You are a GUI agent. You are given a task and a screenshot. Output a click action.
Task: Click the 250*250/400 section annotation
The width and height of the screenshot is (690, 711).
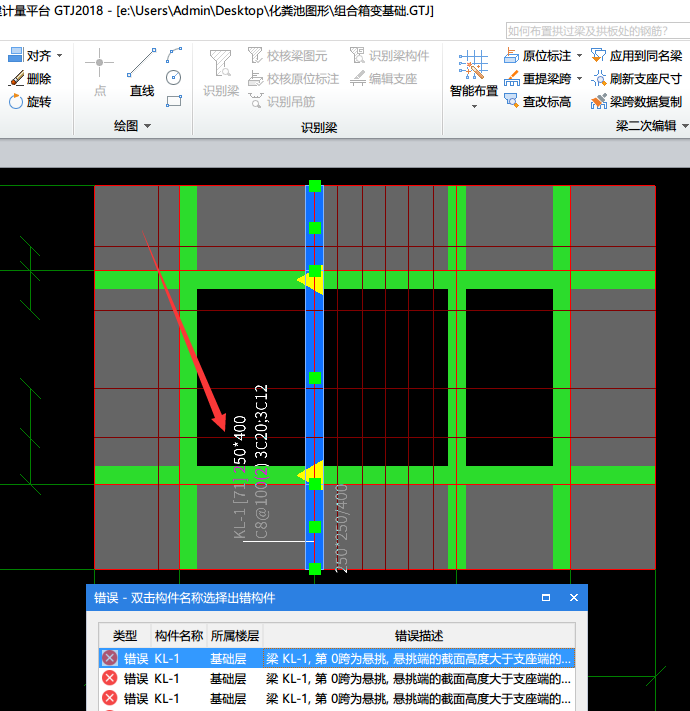[x=341, y=529]
